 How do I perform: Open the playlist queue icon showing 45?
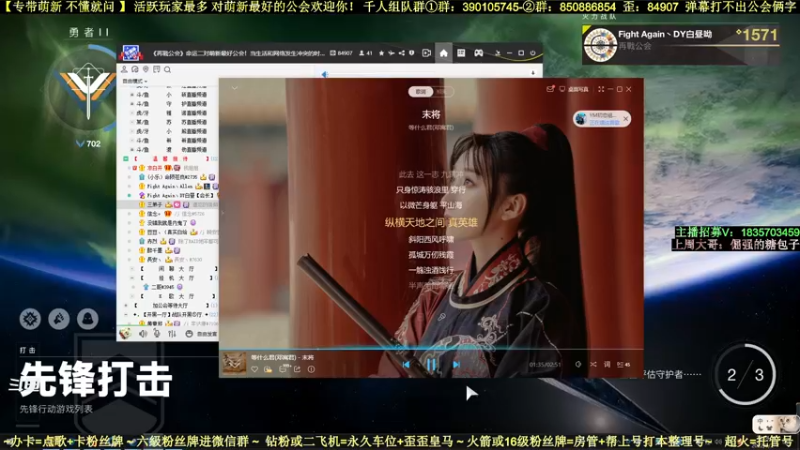(x=623, y=364)
